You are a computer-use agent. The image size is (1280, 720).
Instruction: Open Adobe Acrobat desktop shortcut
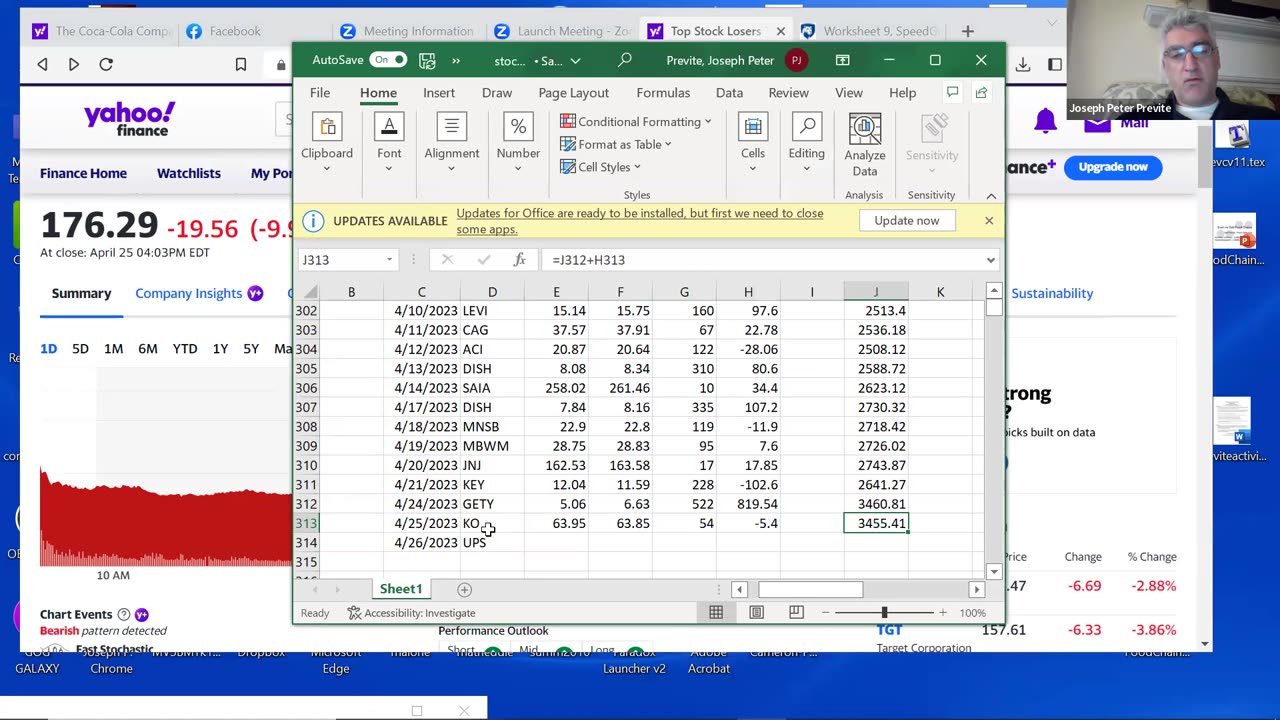pyautogui.click(x=709, y=661)
